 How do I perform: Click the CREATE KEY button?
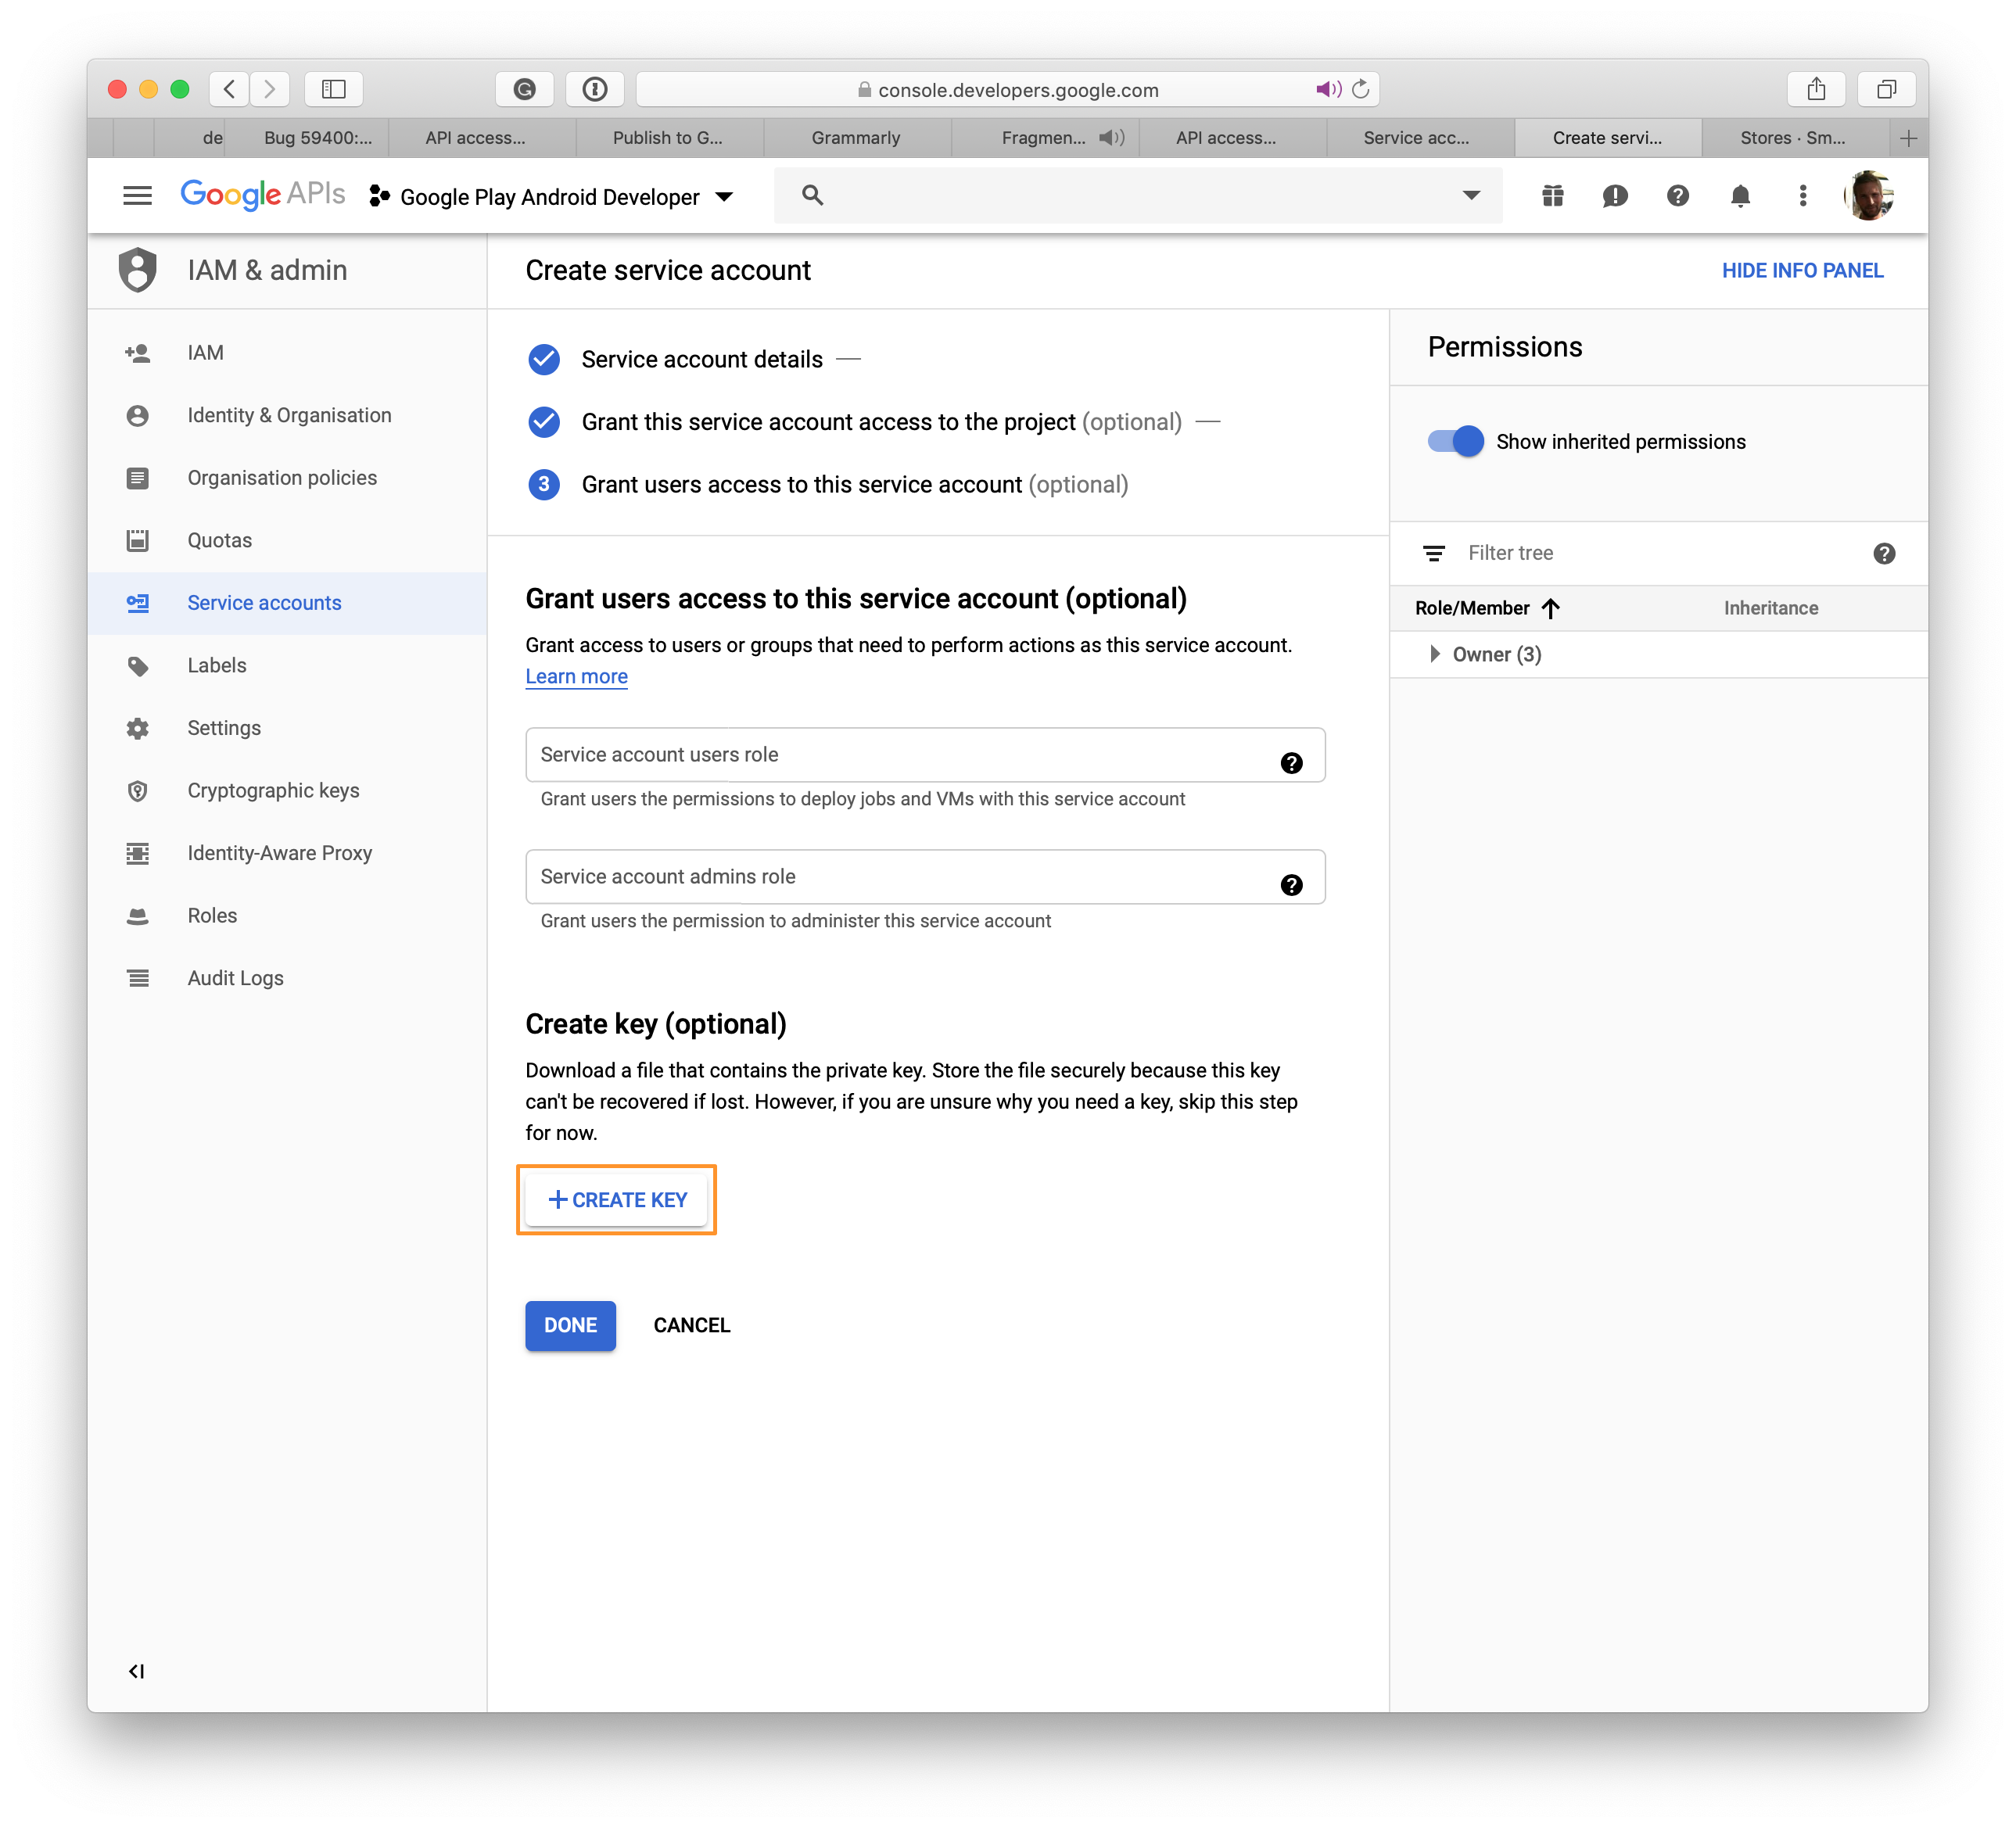616,1198
